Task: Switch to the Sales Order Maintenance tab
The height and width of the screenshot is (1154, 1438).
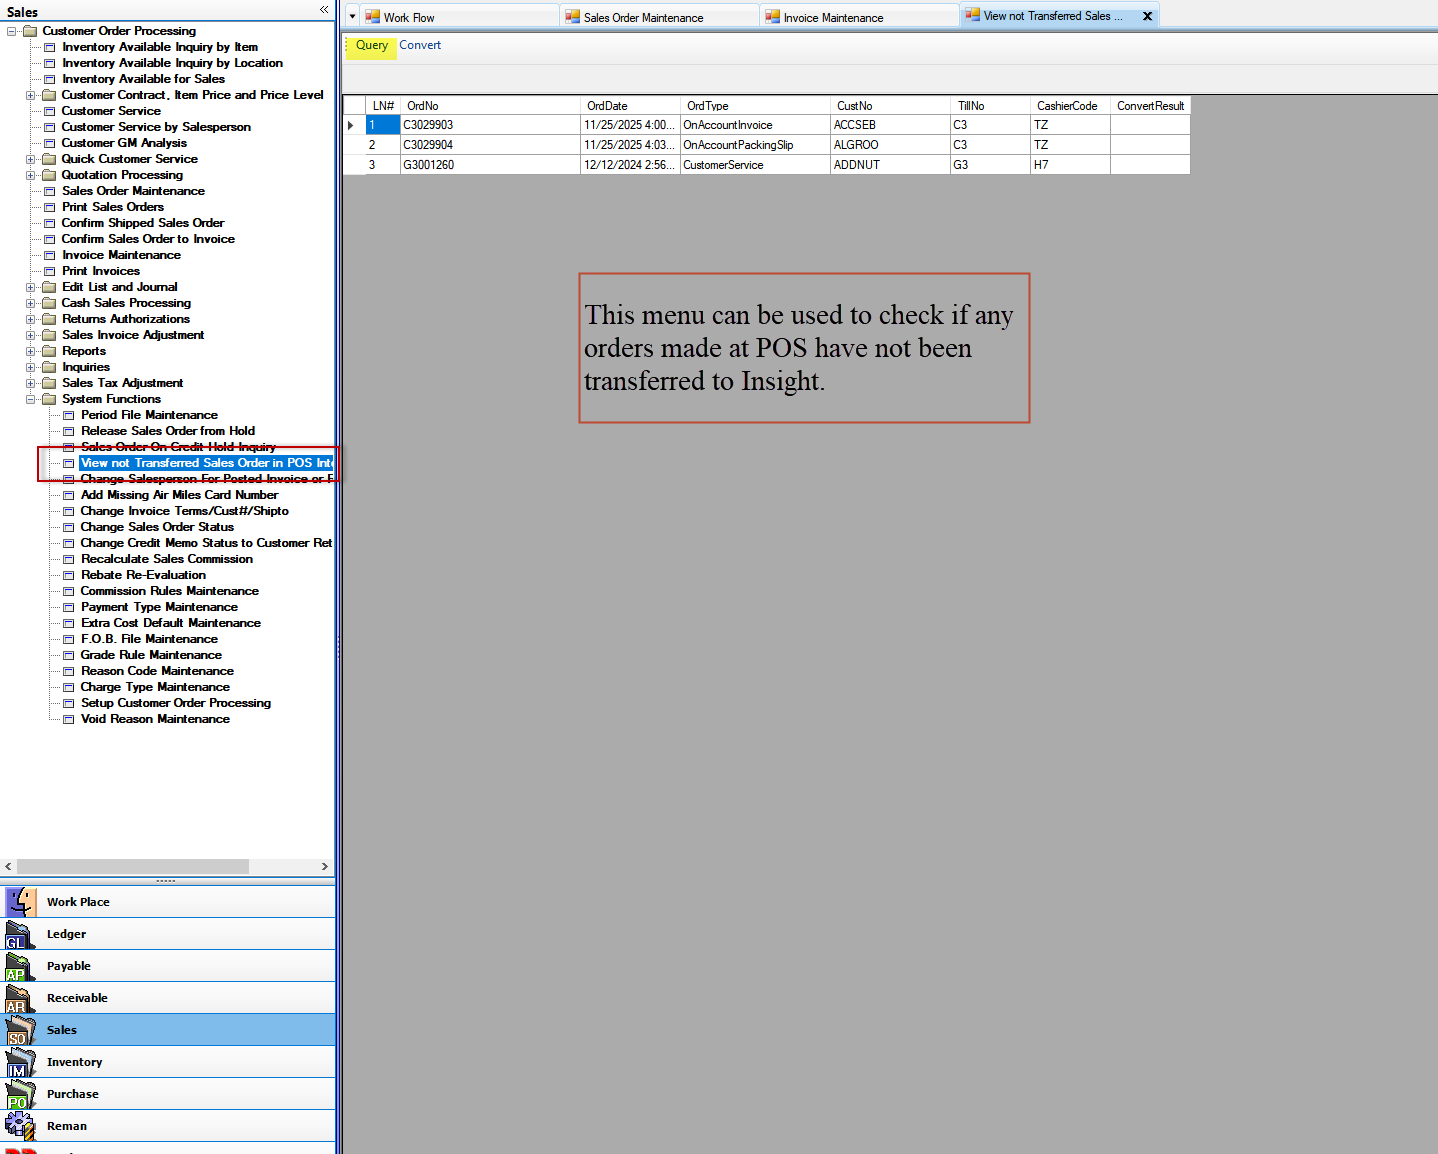Action: coord(643,17)
